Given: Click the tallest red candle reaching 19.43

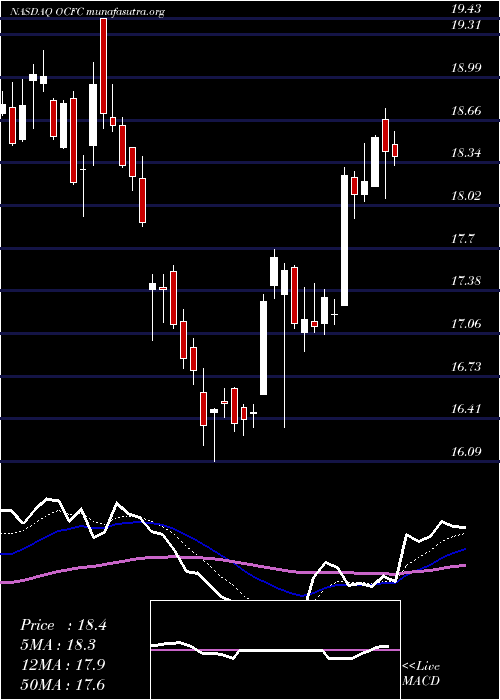Looking at the screenshot, I should [104, 66].
